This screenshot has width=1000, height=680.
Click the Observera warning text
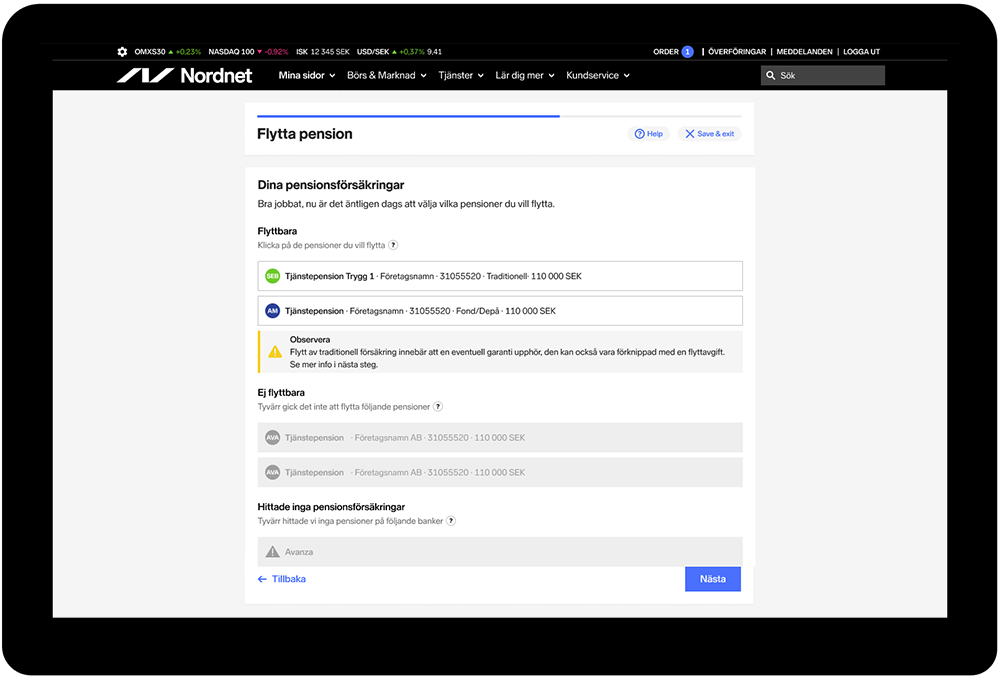click(x=507, y=352)
